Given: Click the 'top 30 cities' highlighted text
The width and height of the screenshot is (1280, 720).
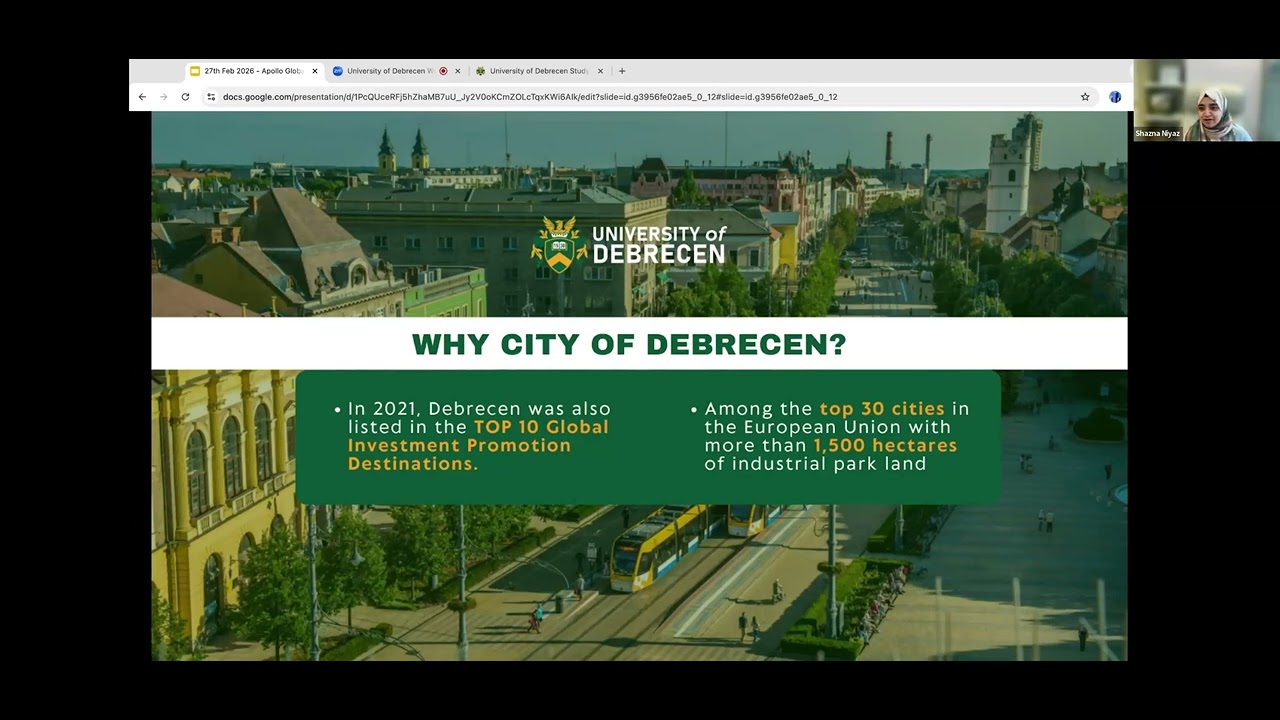Looking at the screenshot, I should [x=882, y=408].
